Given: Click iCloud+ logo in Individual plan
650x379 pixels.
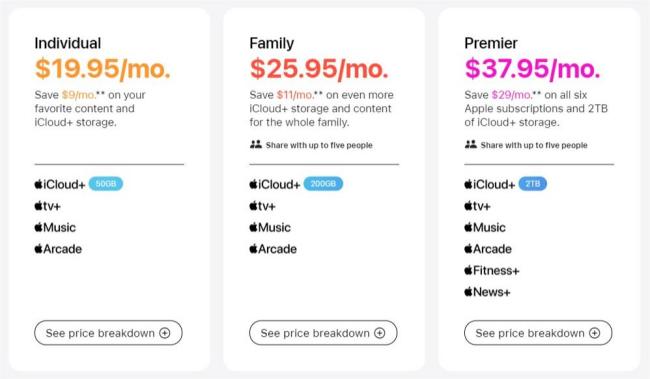Looking at the screenshot, I should [60, 184].
